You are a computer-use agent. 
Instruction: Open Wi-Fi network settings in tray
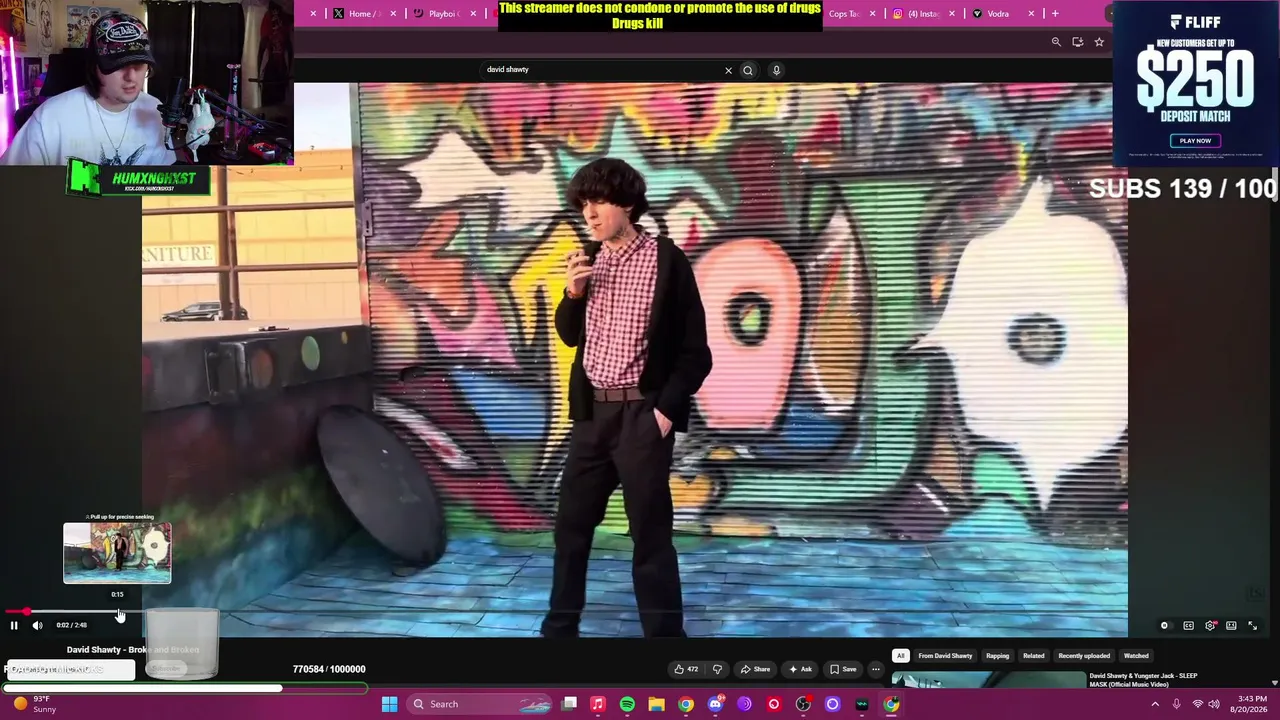click(x=1198, y=704)
